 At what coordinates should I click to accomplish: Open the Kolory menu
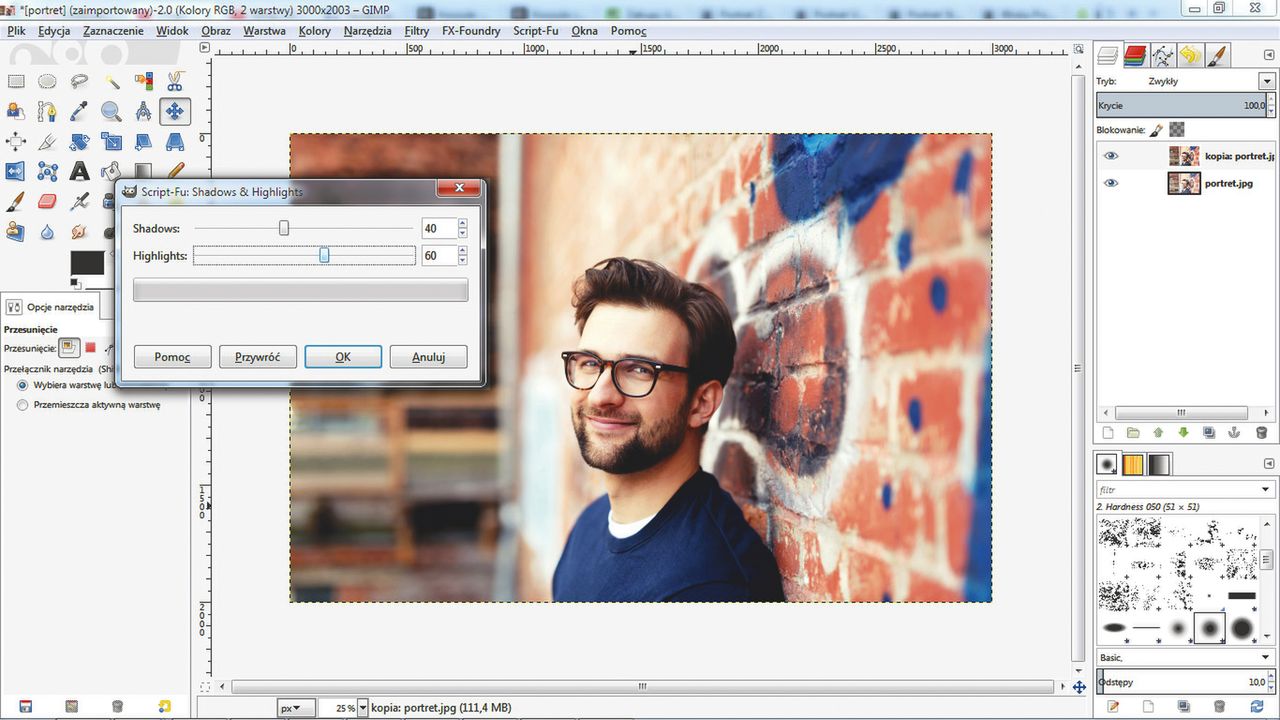coord(315,31)
